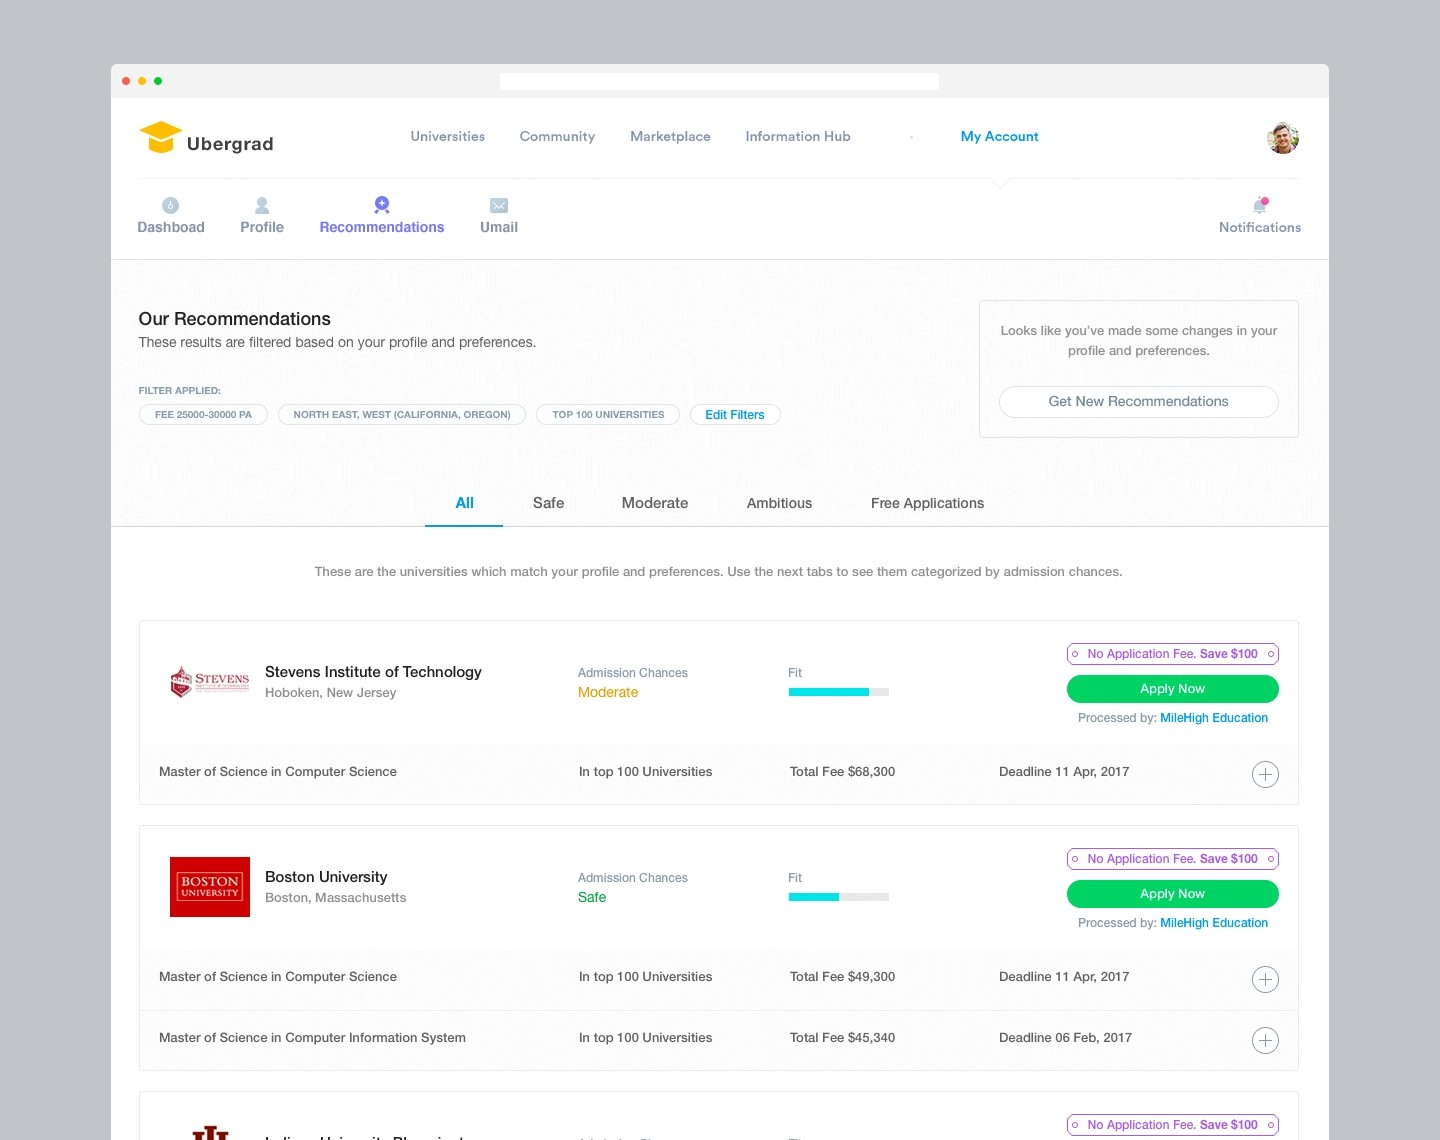Image resolution: width=1440 pixels, height=1140 pixels.
Task: Click the Hoboken, New Jersey location text
Action: 331,693
